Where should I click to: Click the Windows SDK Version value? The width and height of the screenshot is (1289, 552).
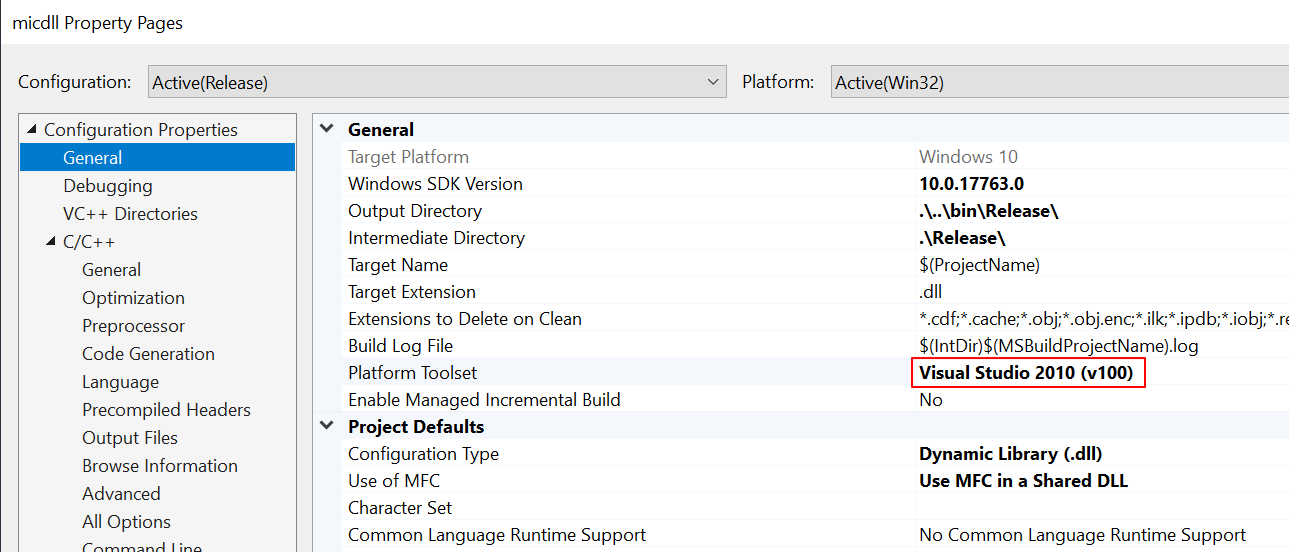point(971,184)
